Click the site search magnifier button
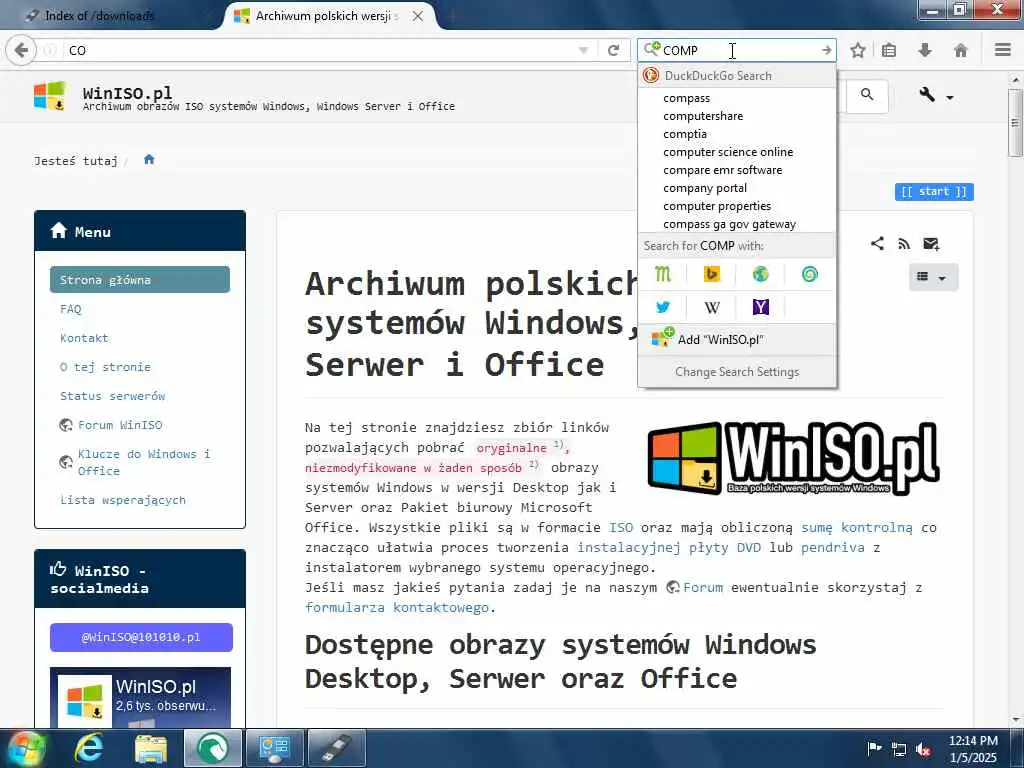 [867, 95]
